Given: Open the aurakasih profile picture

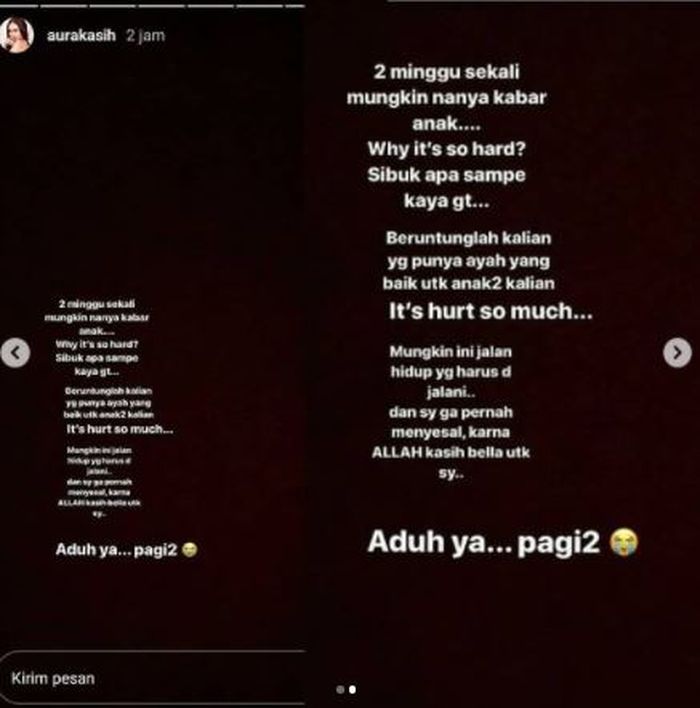Looking at the screenshot, I should click(x=16, y=35).
